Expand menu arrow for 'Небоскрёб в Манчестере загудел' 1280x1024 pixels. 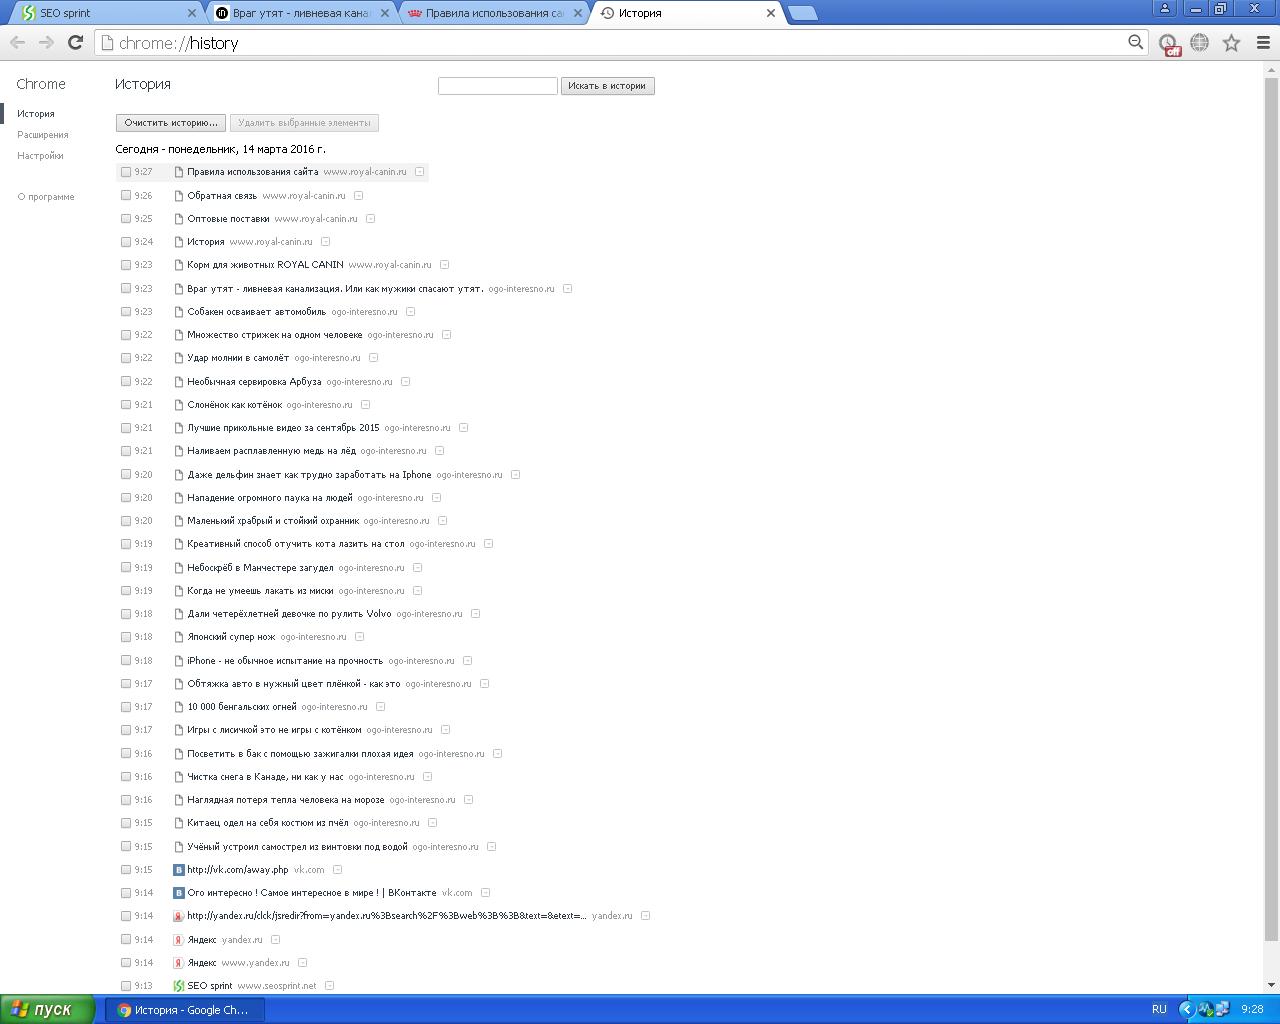pos(417,568)
